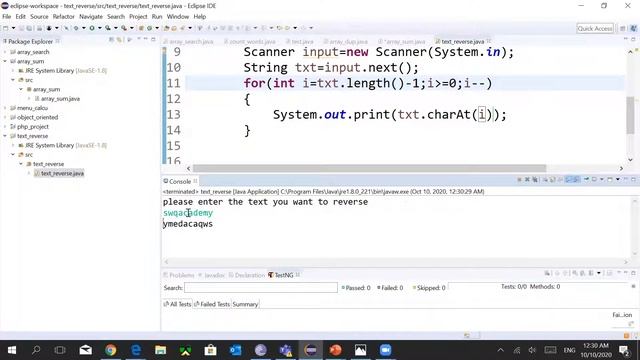The image size is (640, 360).
Task: Click Remove All Terminated Launches in Console
Action: pyautogui.click(x=535, y=180)
